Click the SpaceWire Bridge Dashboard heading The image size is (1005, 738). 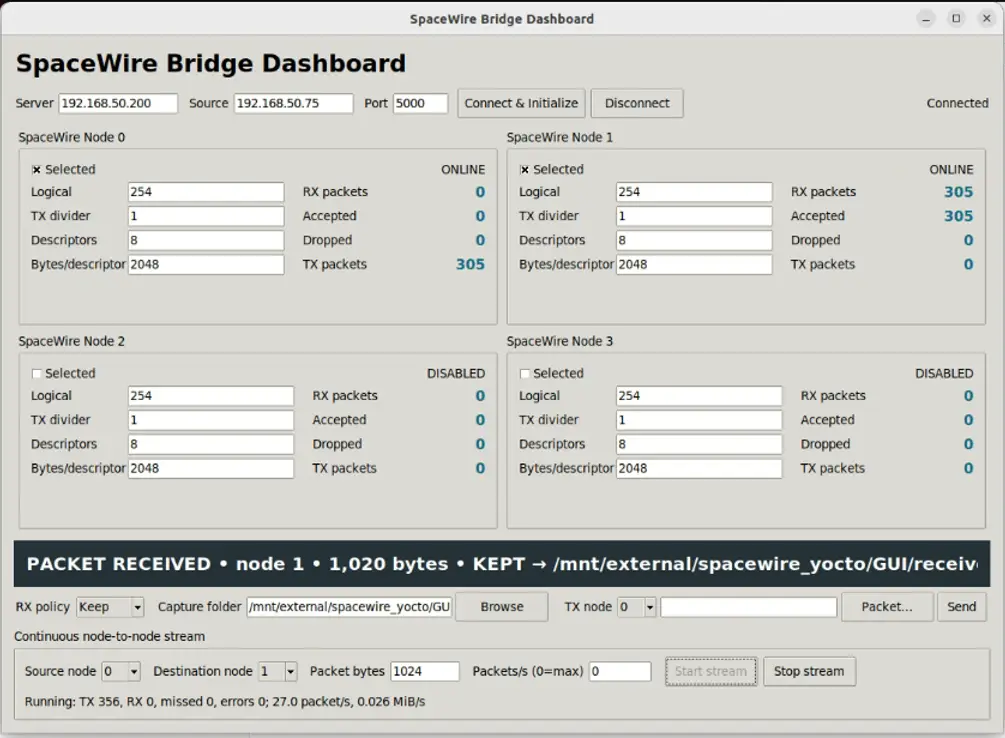(x=211, y=63)
